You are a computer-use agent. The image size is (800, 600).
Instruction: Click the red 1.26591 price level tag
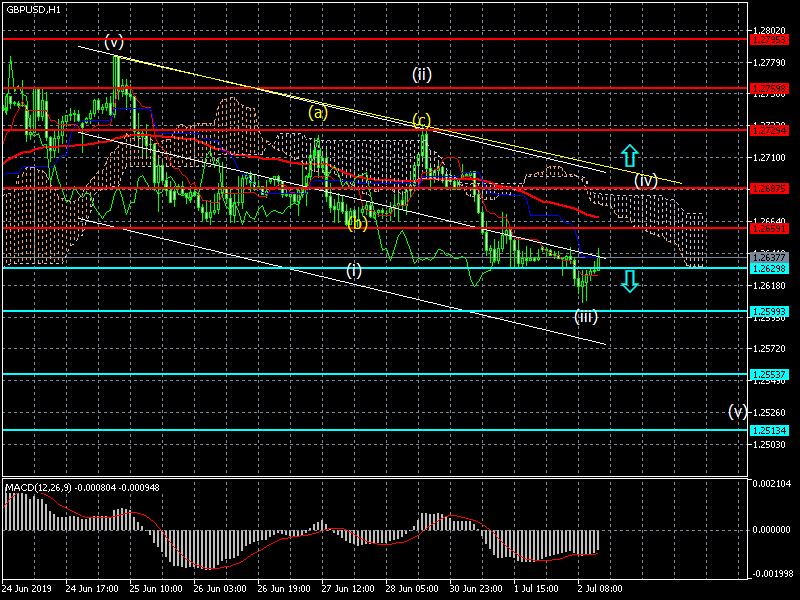pyautogui.click(x=769, y=229)
